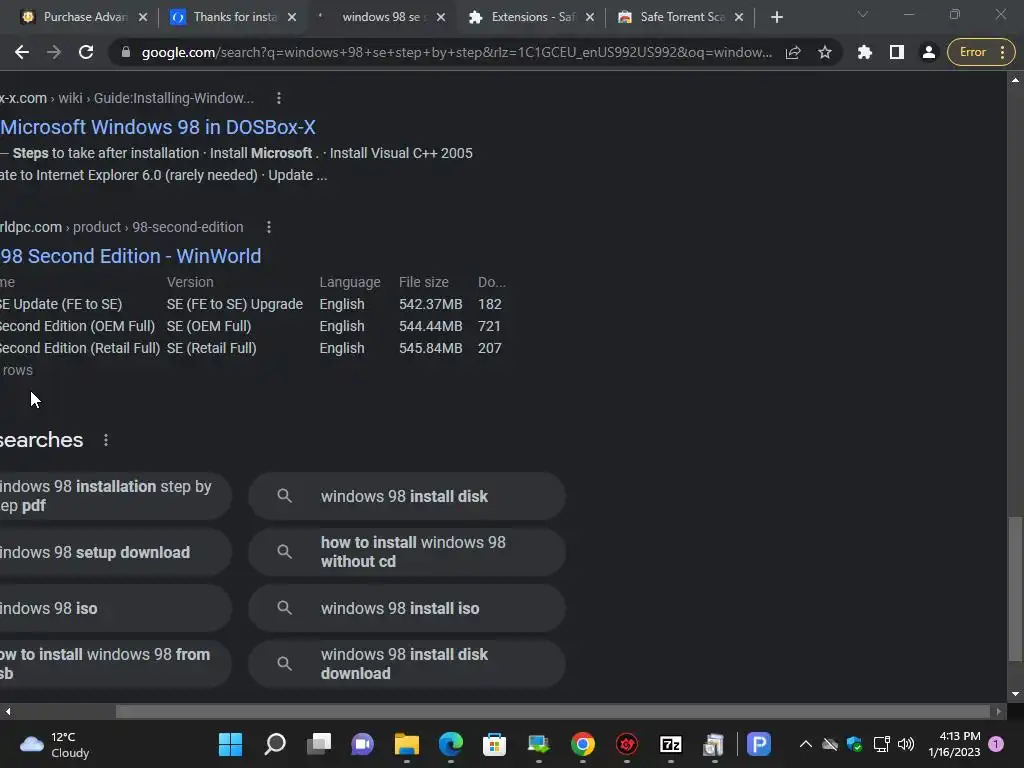Viewport: 1024px width, 768px height.
Task: Switch to the Purchase Advanced tab
Action: [x=83, y=17]
